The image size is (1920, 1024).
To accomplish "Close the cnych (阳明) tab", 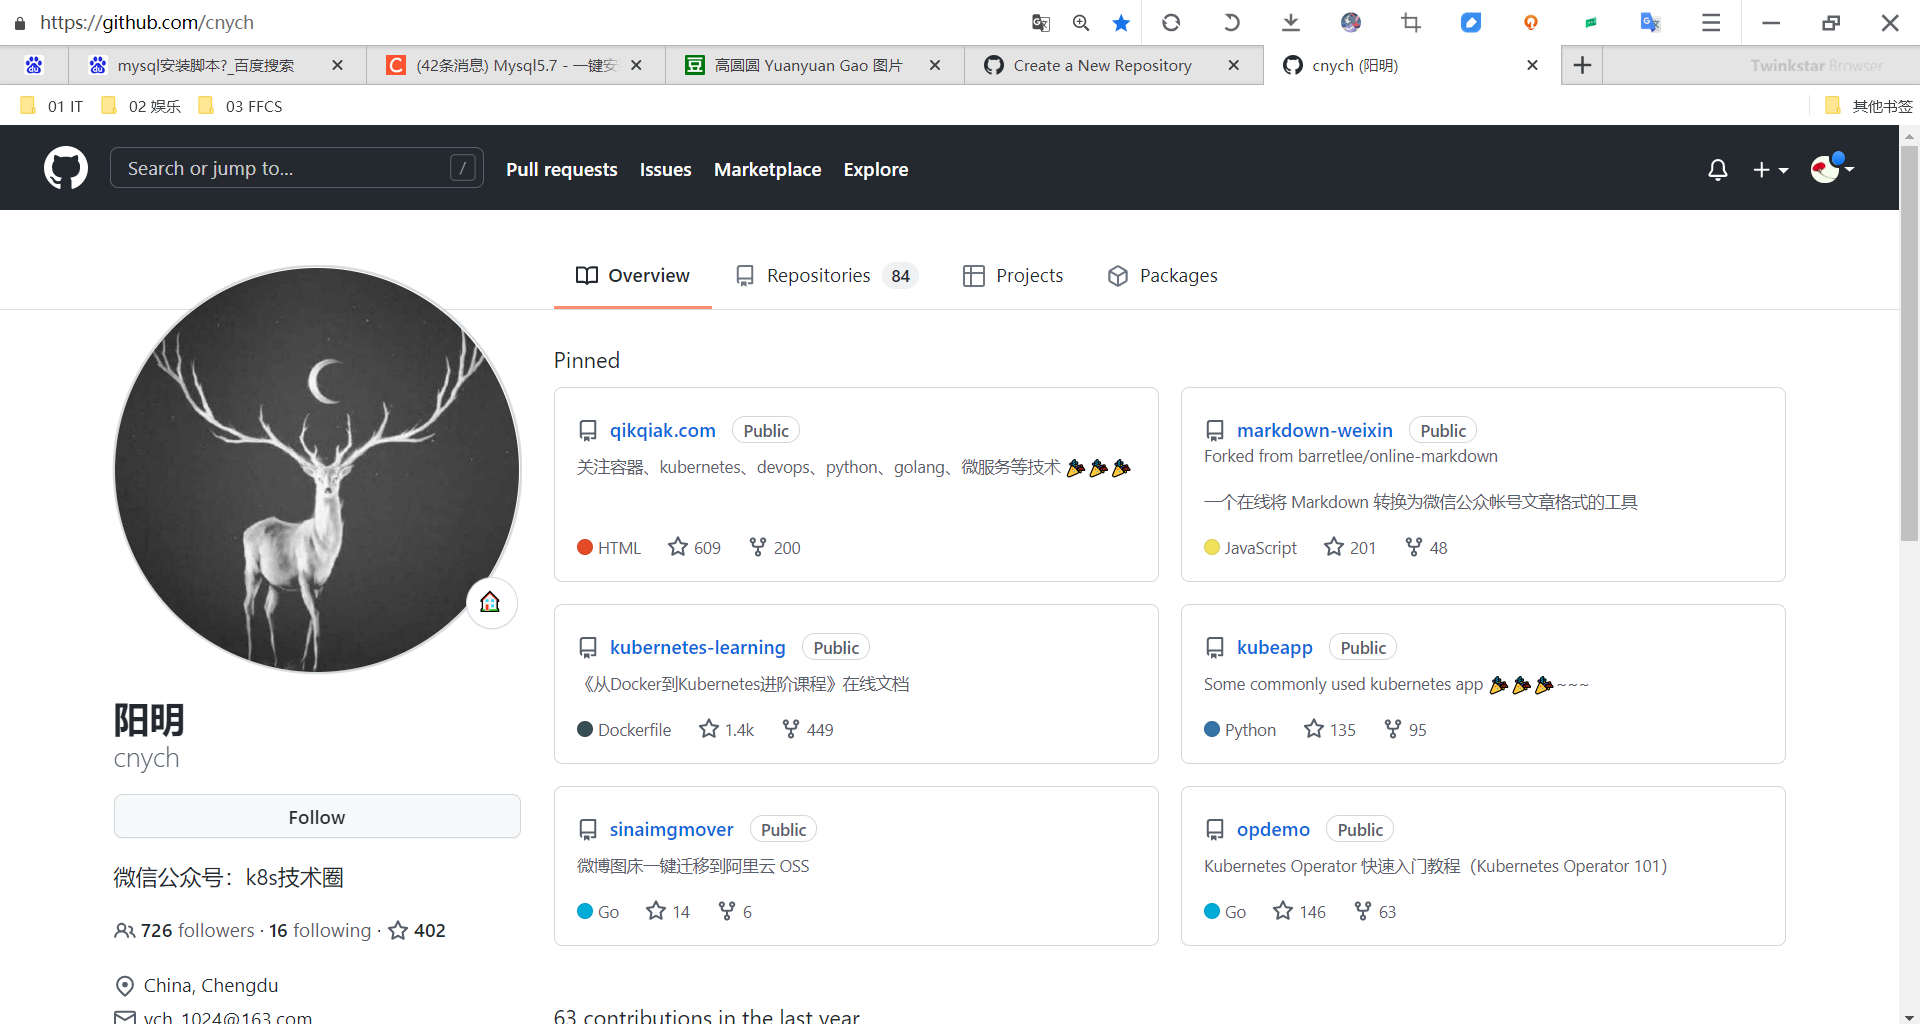I will (x=1532, y=65).
